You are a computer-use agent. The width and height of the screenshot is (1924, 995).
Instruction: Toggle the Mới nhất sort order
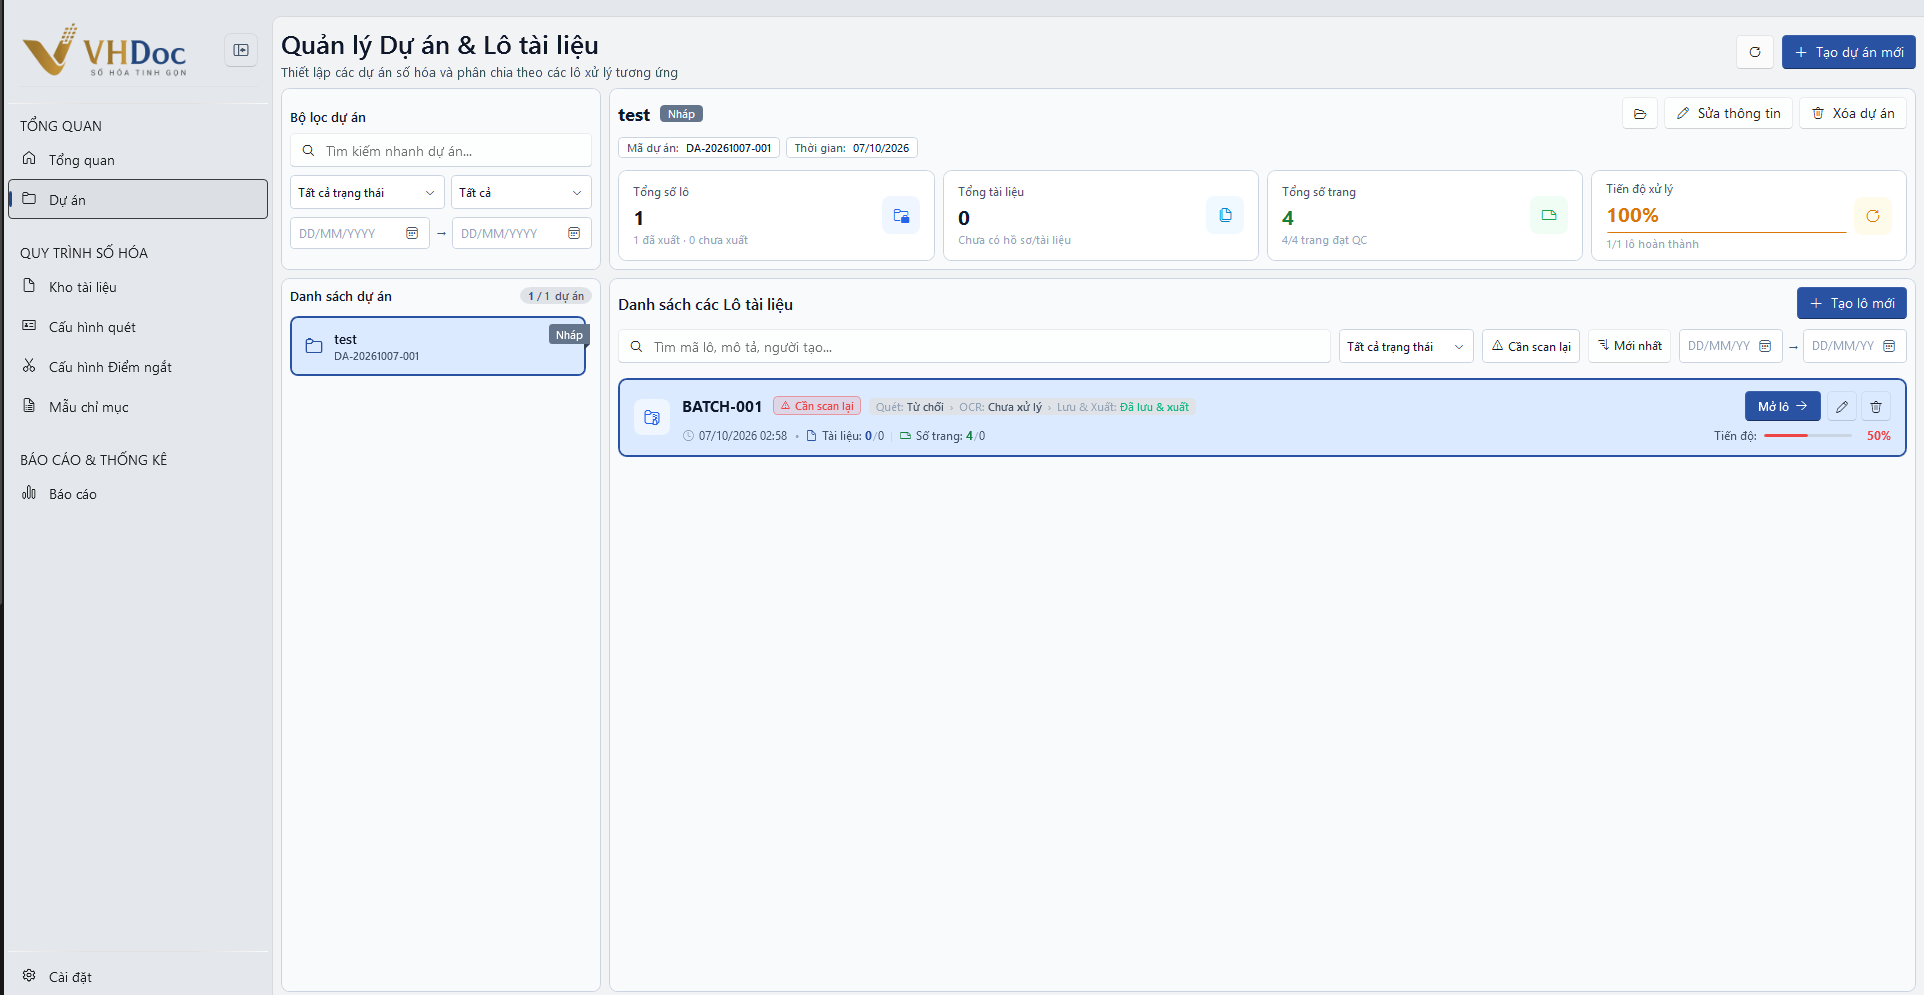pos(1630,346)
